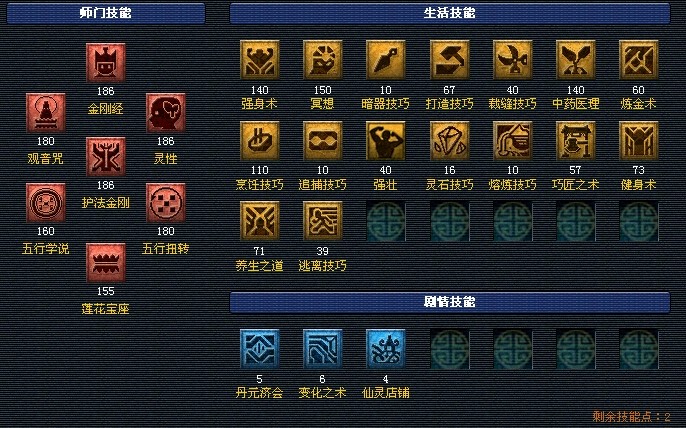This screenshot has width=686, height=428.
Task: Select the 灵石技巧 gem icon
Action: 449,141
